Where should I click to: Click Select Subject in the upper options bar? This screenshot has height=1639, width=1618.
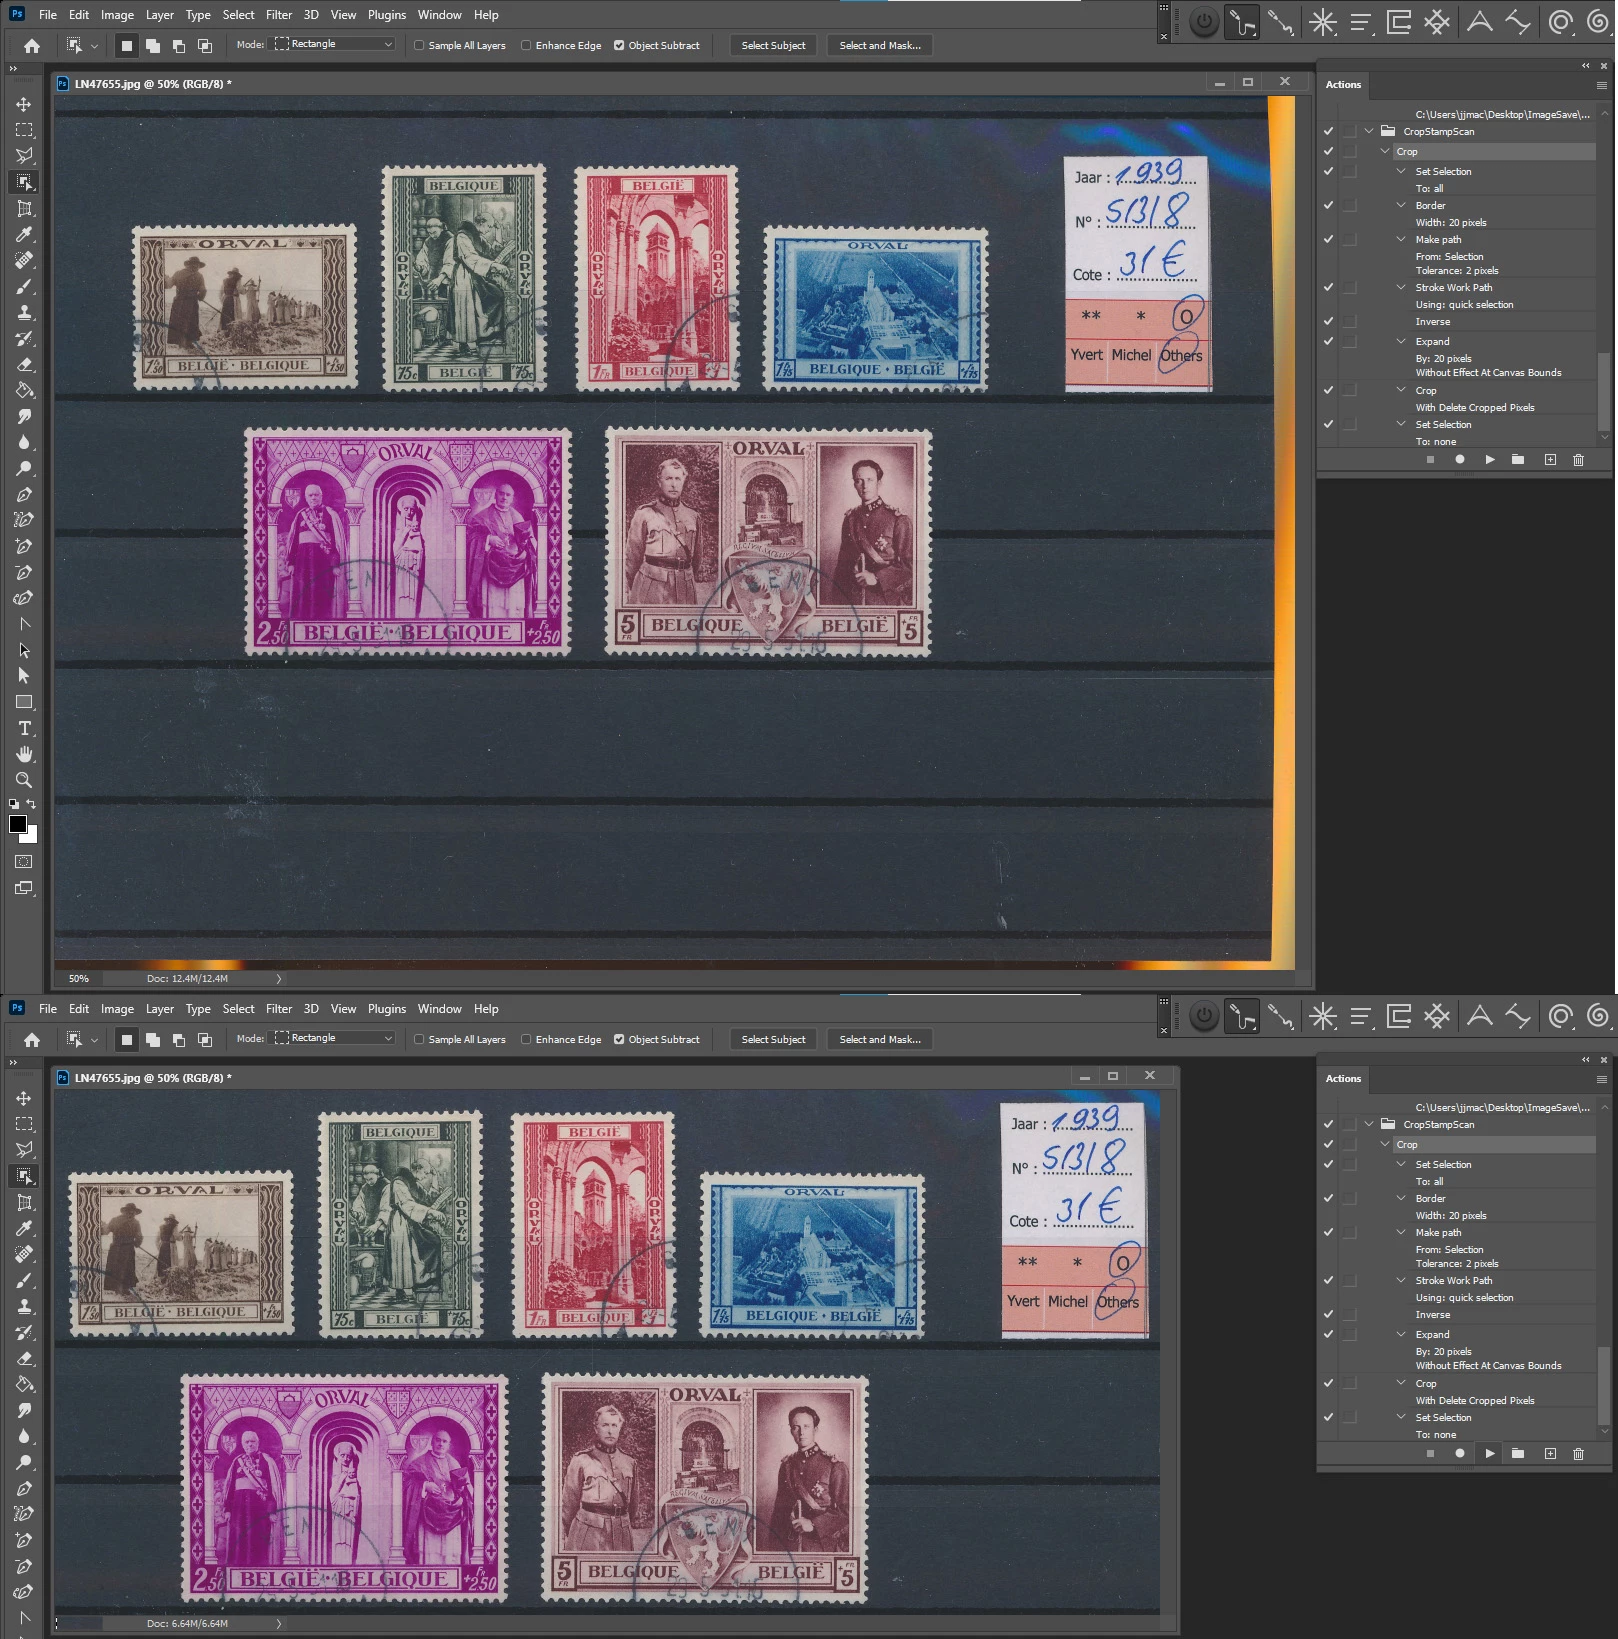pyautogui.click(x=773, y=45)
